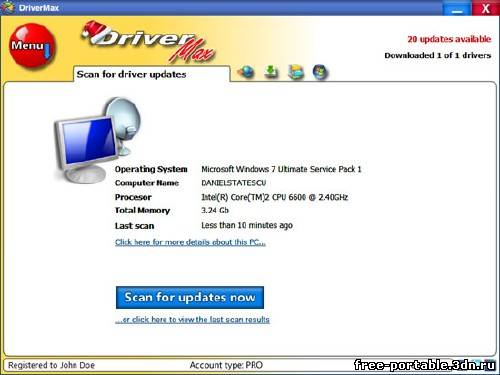The height and width of the screenshot is (375, 500).
Task: Select Microsoft Windows 7 Ultimate Service Pack 1 text
Action: point(281,169)
